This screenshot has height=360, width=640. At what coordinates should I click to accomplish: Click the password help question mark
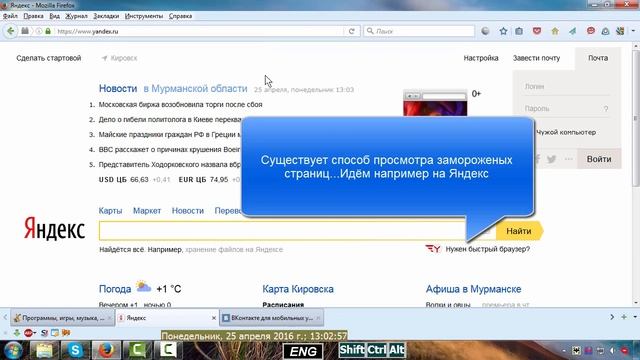606,109
